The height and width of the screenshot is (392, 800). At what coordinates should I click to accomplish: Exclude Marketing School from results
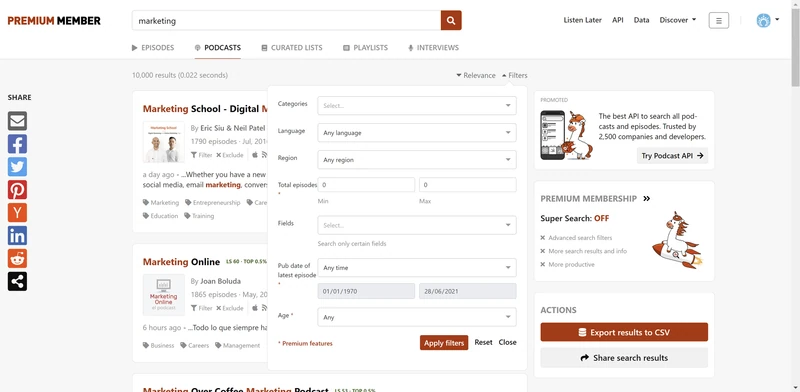click(x=230, y=155)
